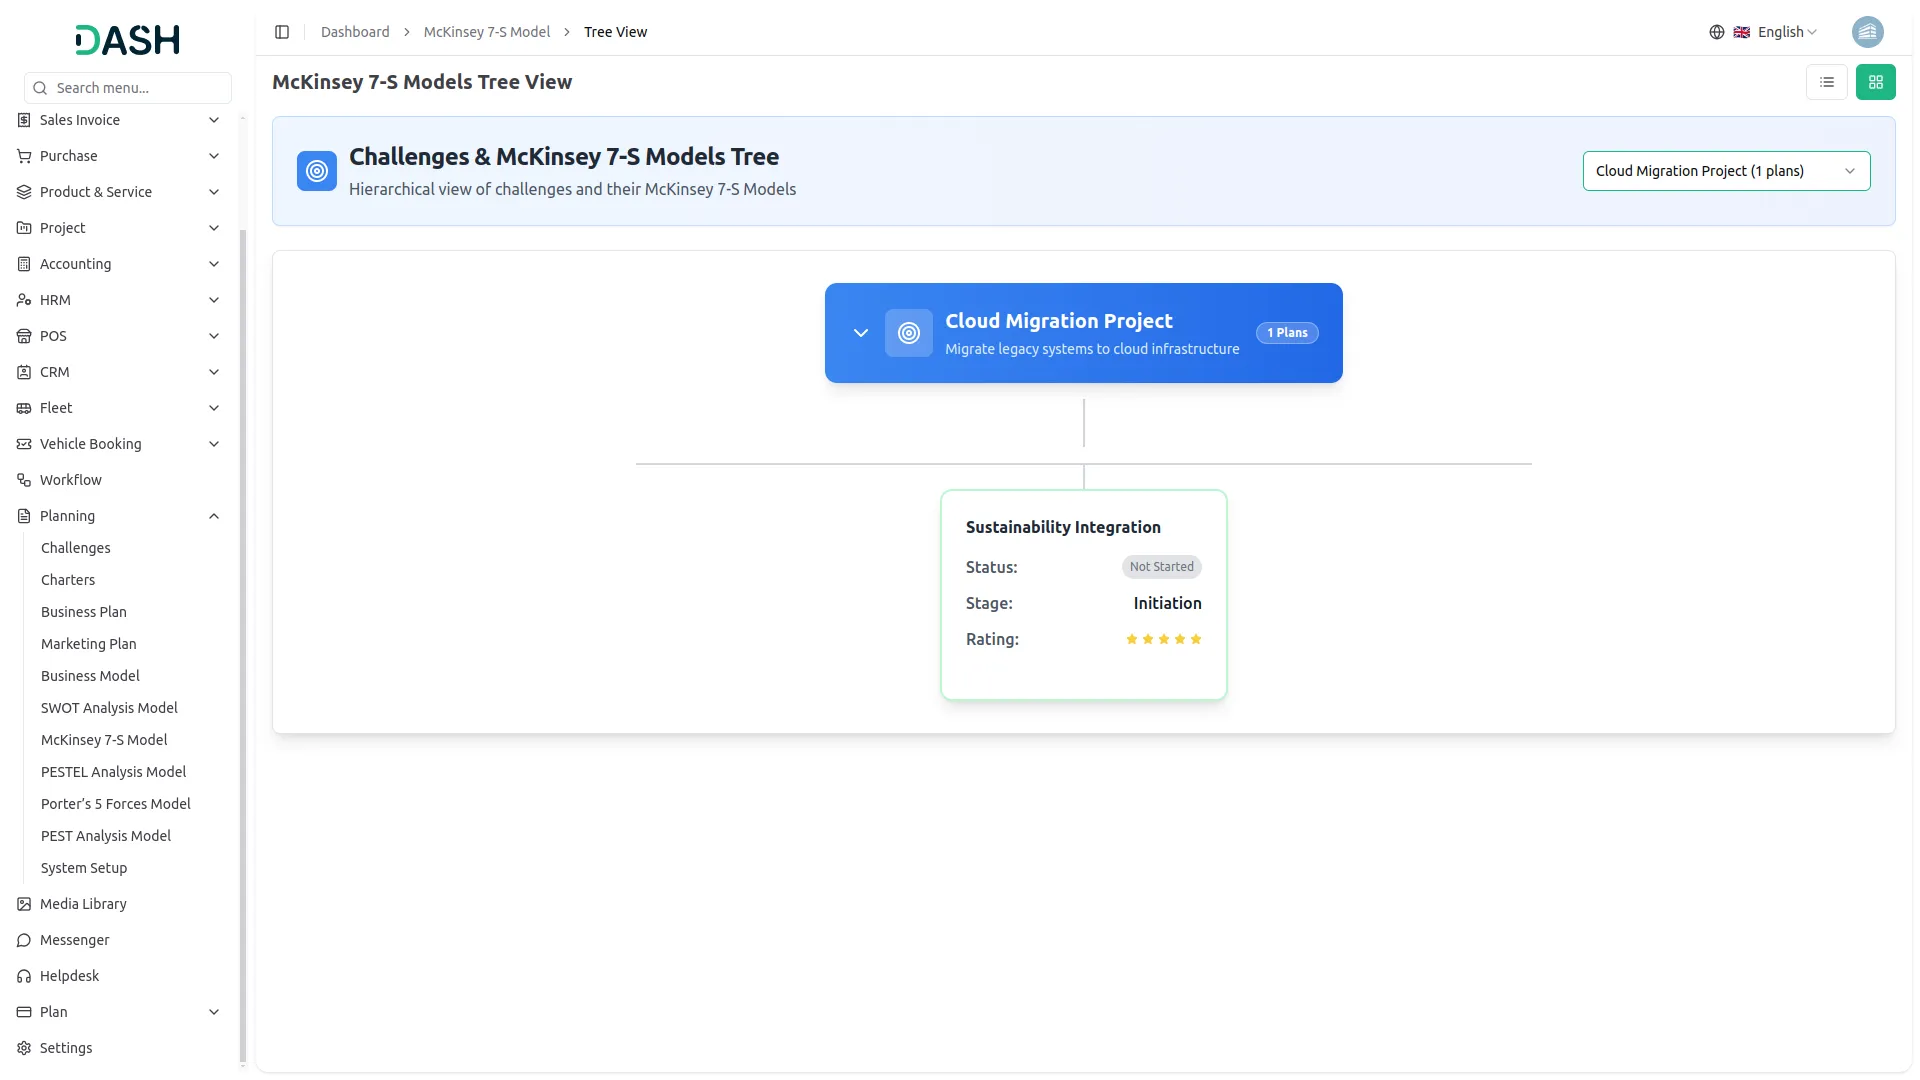This screenshot has width=1920, height=1080.
Task: Open SWOT Analysis Model menu item
Action: 109,708
